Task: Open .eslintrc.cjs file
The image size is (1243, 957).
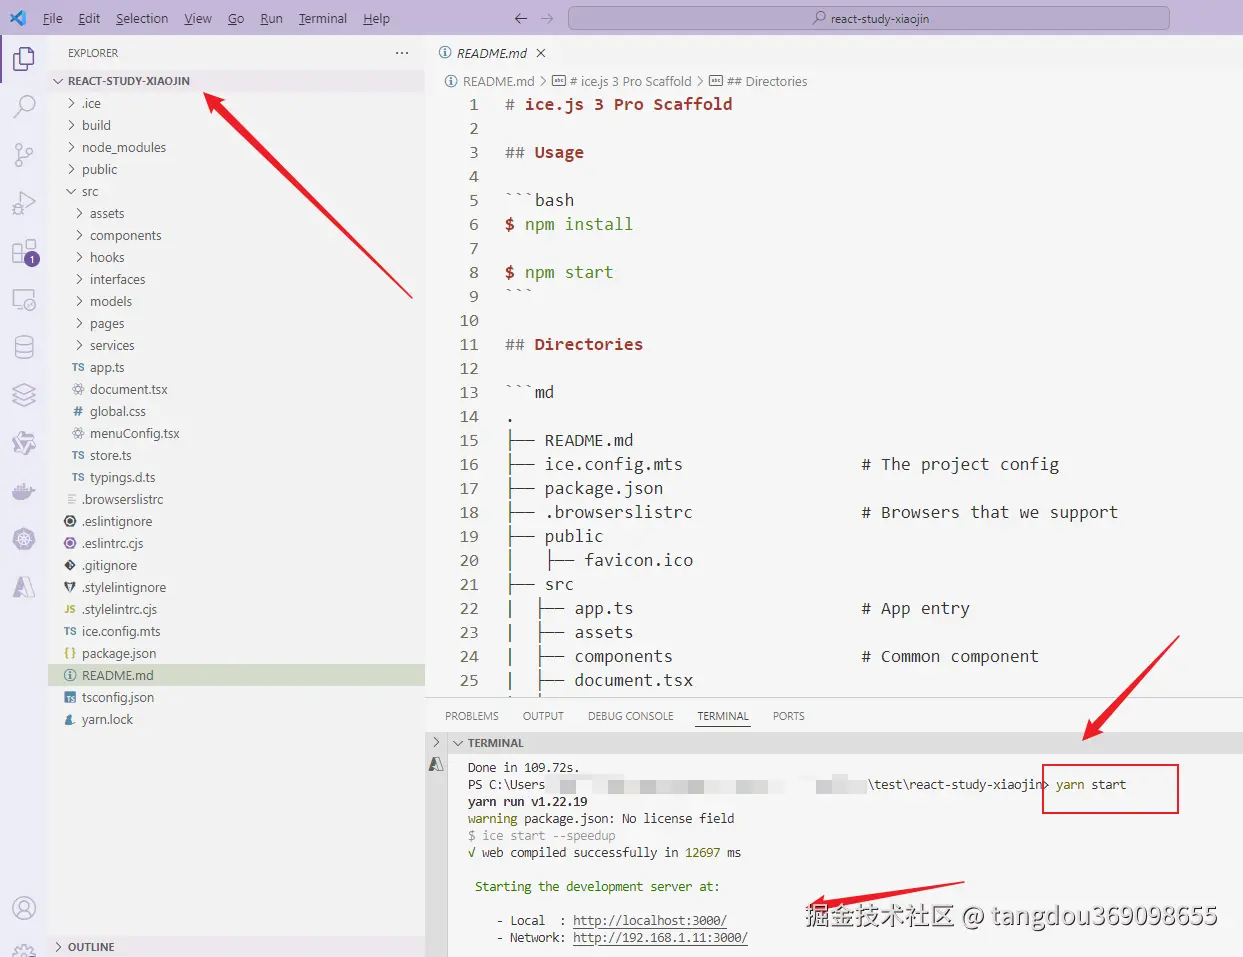Action: (x=236, y=543)
